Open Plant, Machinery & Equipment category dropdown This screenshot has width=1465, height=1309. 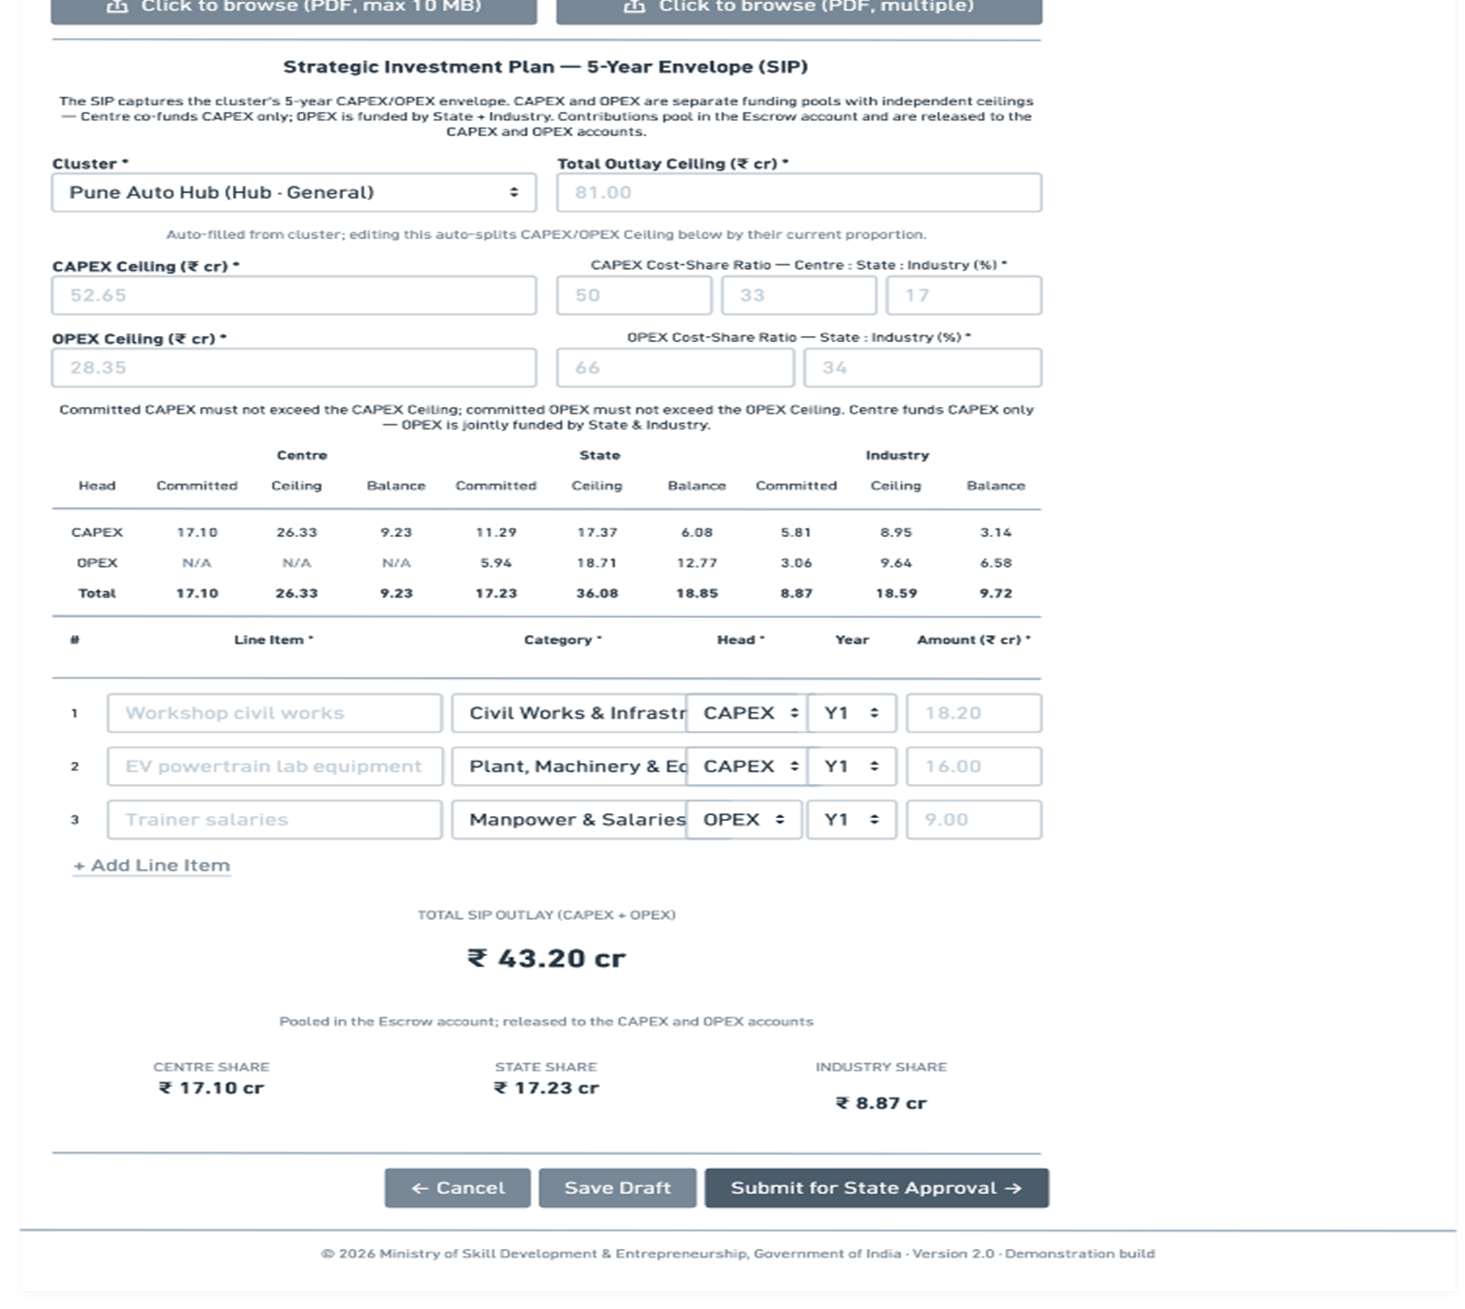(x=569, y=766)
